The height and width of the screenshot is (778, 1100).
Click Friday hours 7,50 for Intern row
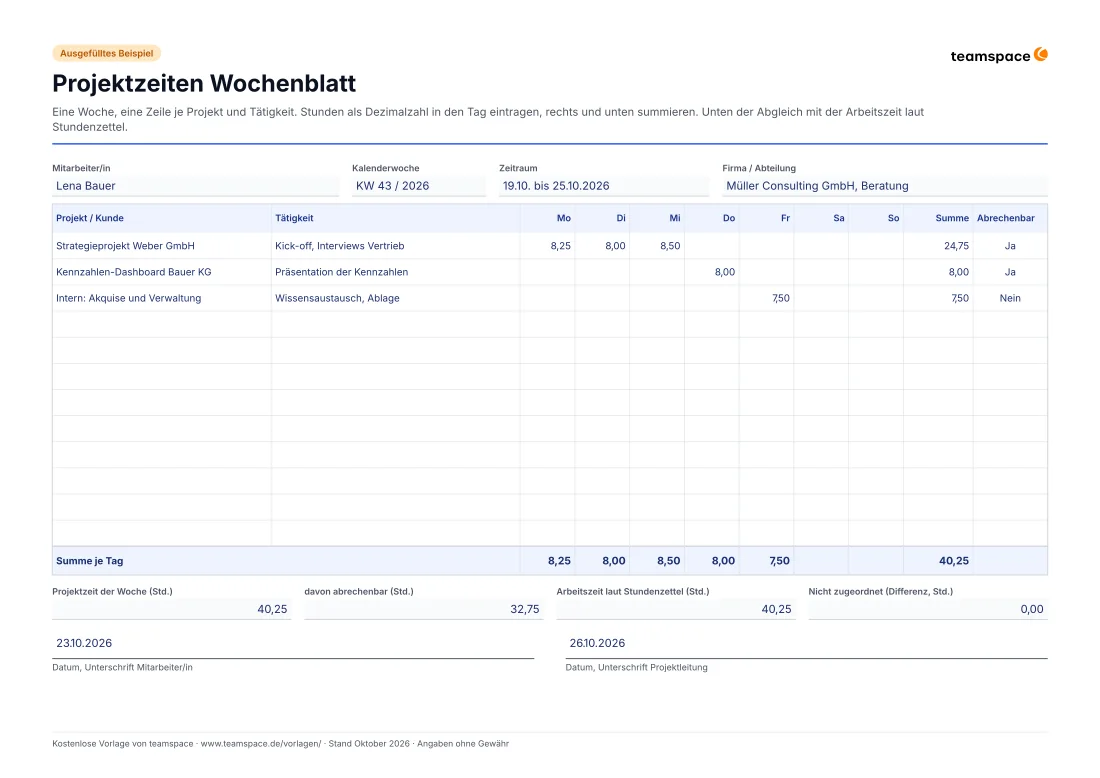(781, 297)
